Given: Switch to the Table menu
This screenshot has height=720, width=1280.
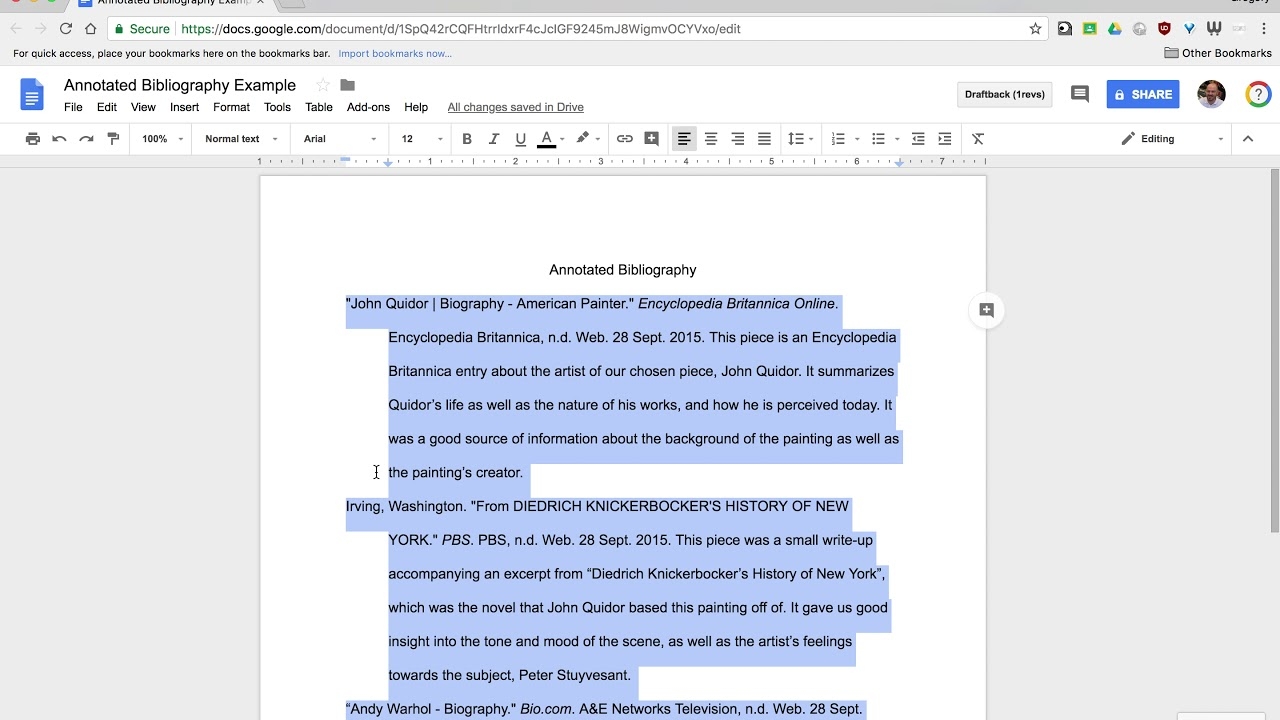Looking at the screenshot, I should (x=318, y=107).
